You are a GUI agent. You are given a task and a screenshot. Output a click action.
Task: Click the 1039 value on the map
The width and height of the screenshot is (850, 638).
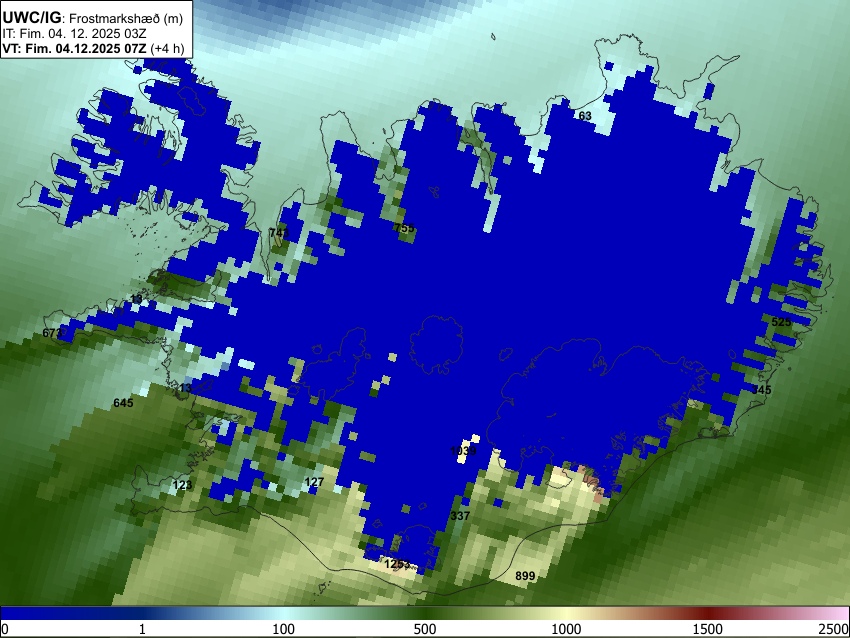coord(463,451)
